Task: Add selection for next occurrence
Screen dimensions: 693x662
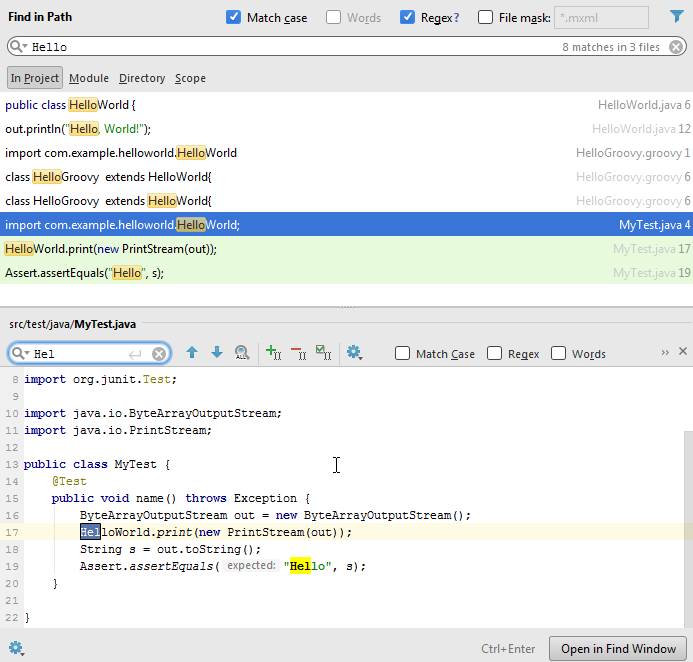Action: tap(273, 353)
